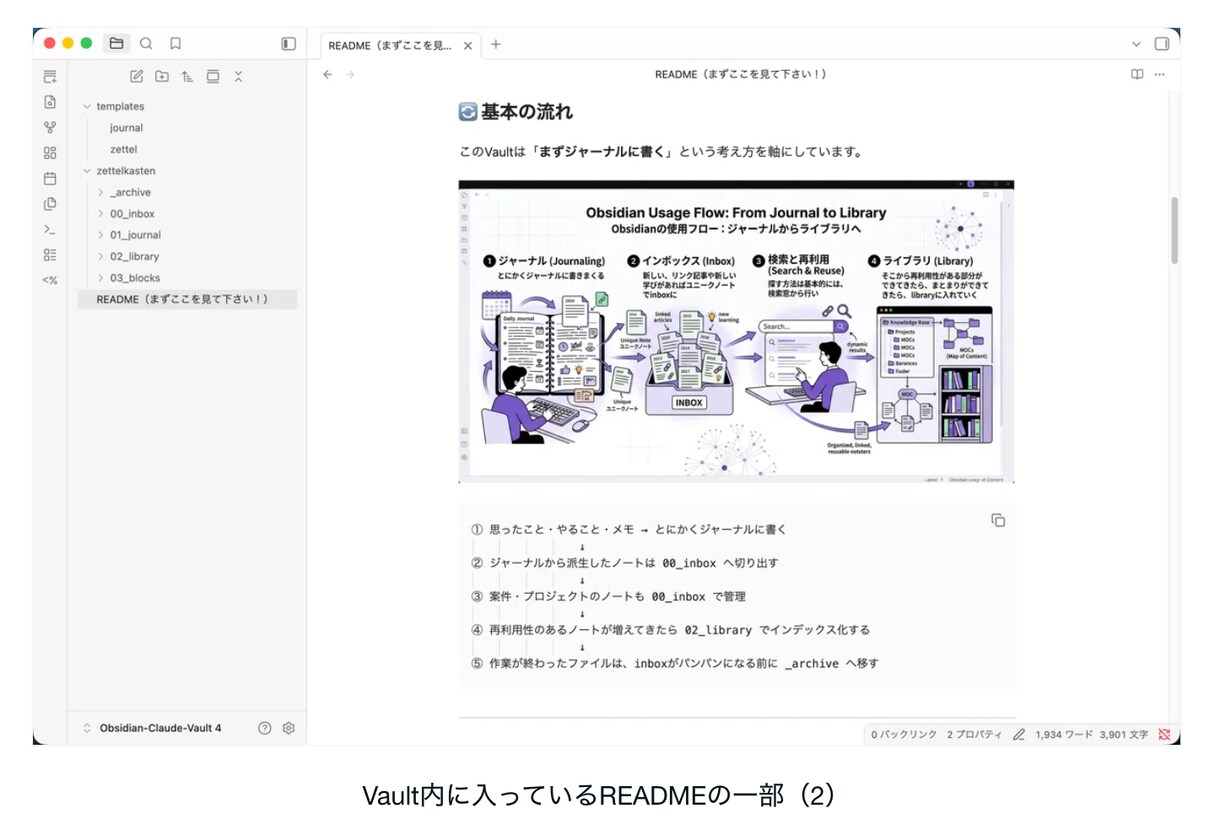
Task: Collapse the zettelkasten folder chevron
Action: pyautogui.click(x=87, y=171)
